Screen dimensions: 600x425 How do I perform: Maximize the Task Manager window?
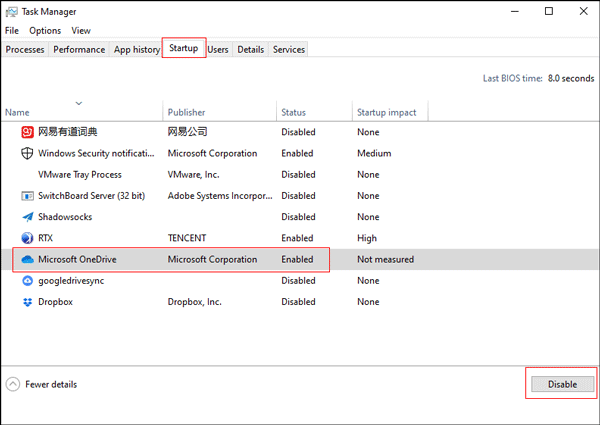tap(549, 11)
